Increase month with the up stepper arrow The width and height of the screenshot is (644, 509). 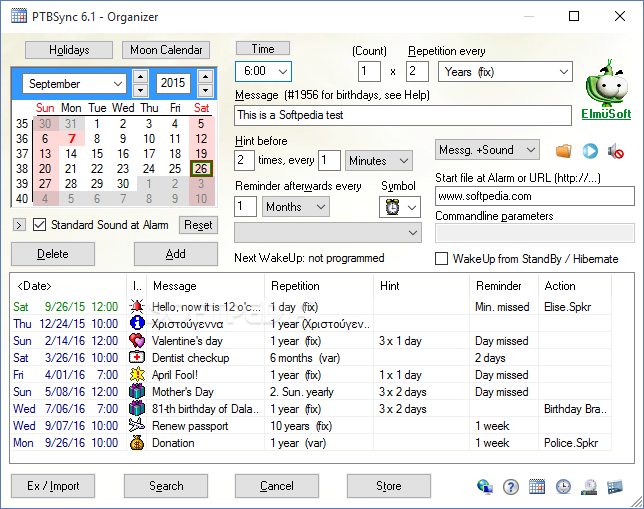pos(140,77)
